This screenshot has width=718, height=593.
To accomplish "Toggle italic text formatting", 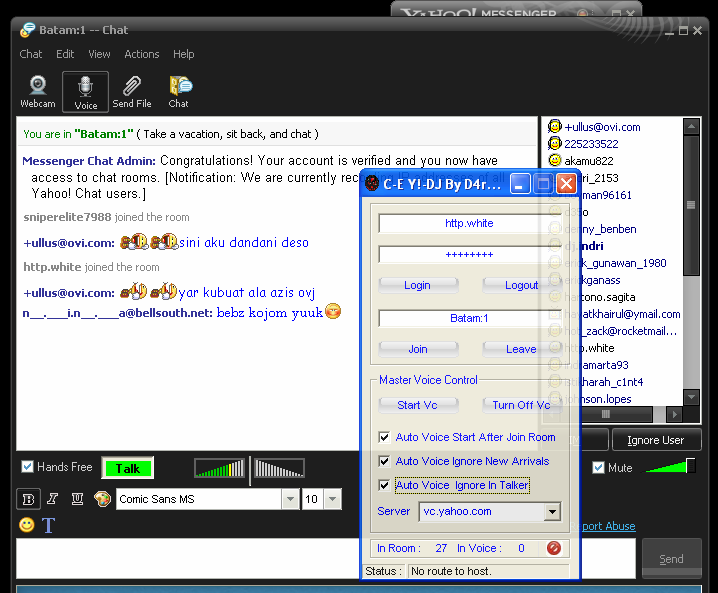I will [x=53, y=499].
